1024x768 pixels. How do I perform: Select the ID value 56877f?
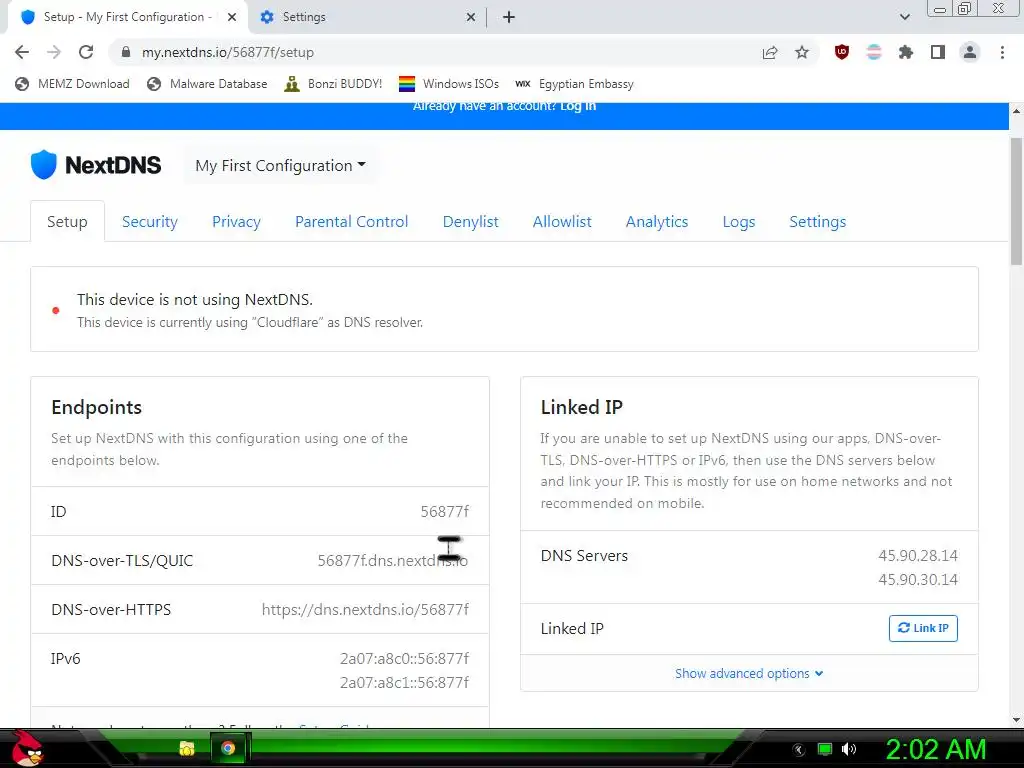coord(444,511)
